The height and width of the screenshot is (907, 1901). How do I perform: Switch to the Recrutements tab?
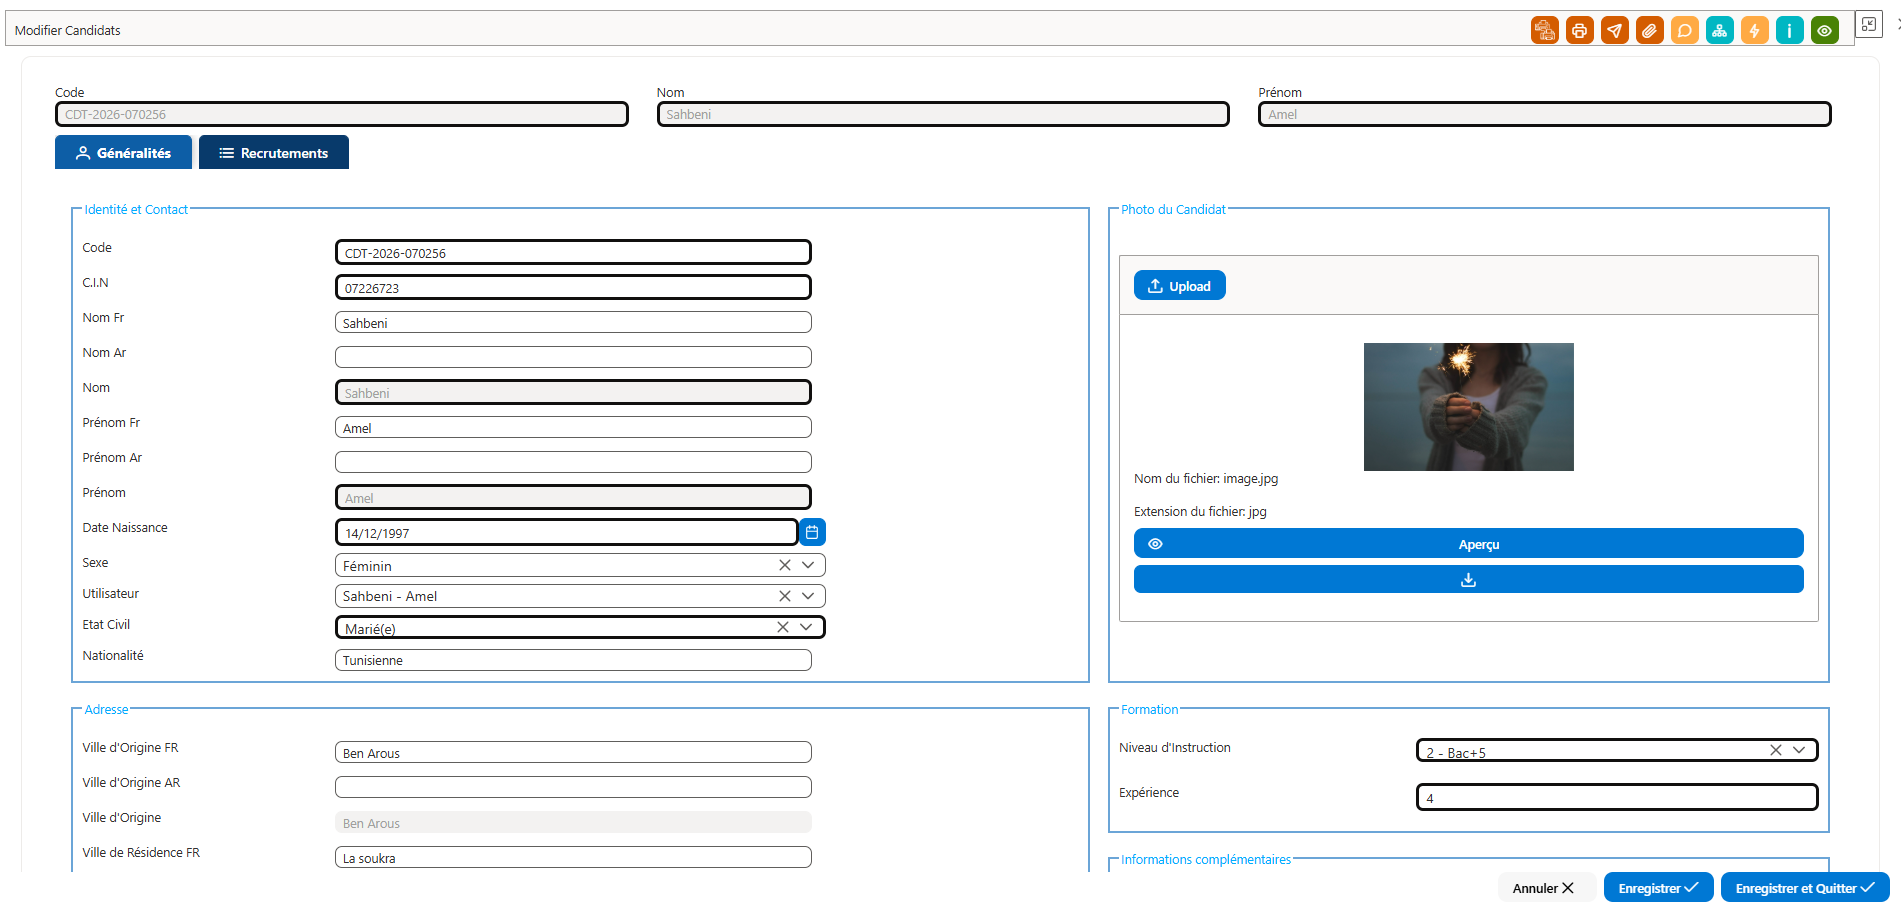[274, 152]
